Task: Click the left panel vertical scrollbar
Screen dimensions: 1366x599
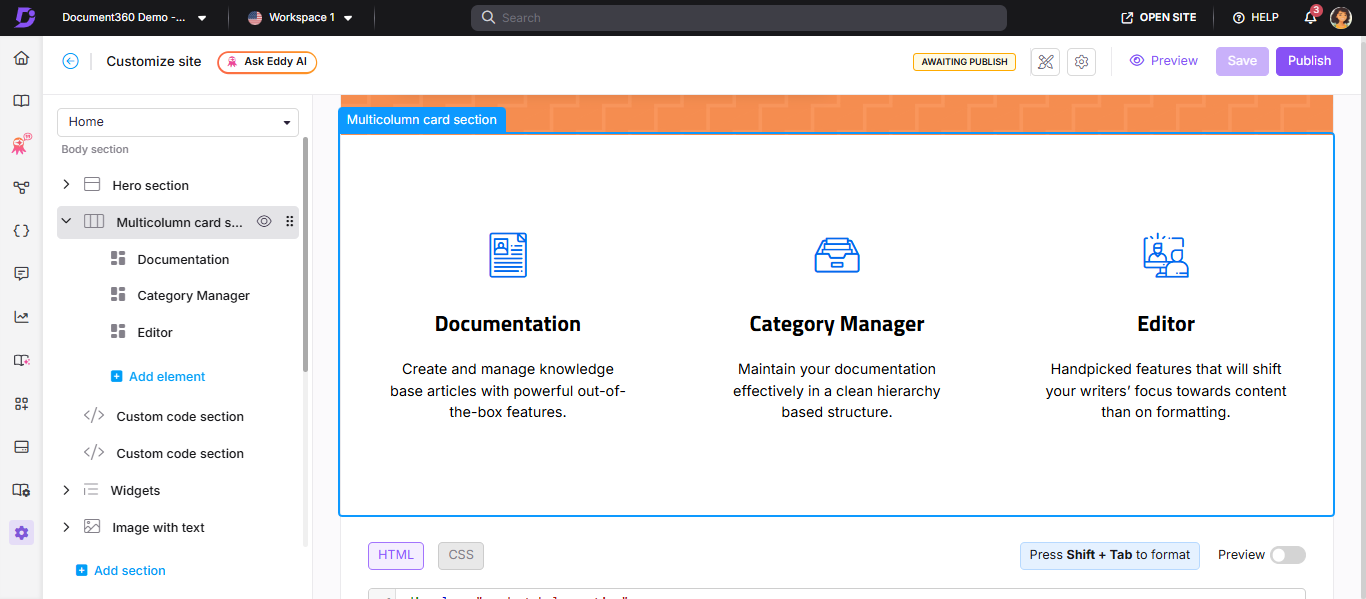Action: tap(306, 255)
